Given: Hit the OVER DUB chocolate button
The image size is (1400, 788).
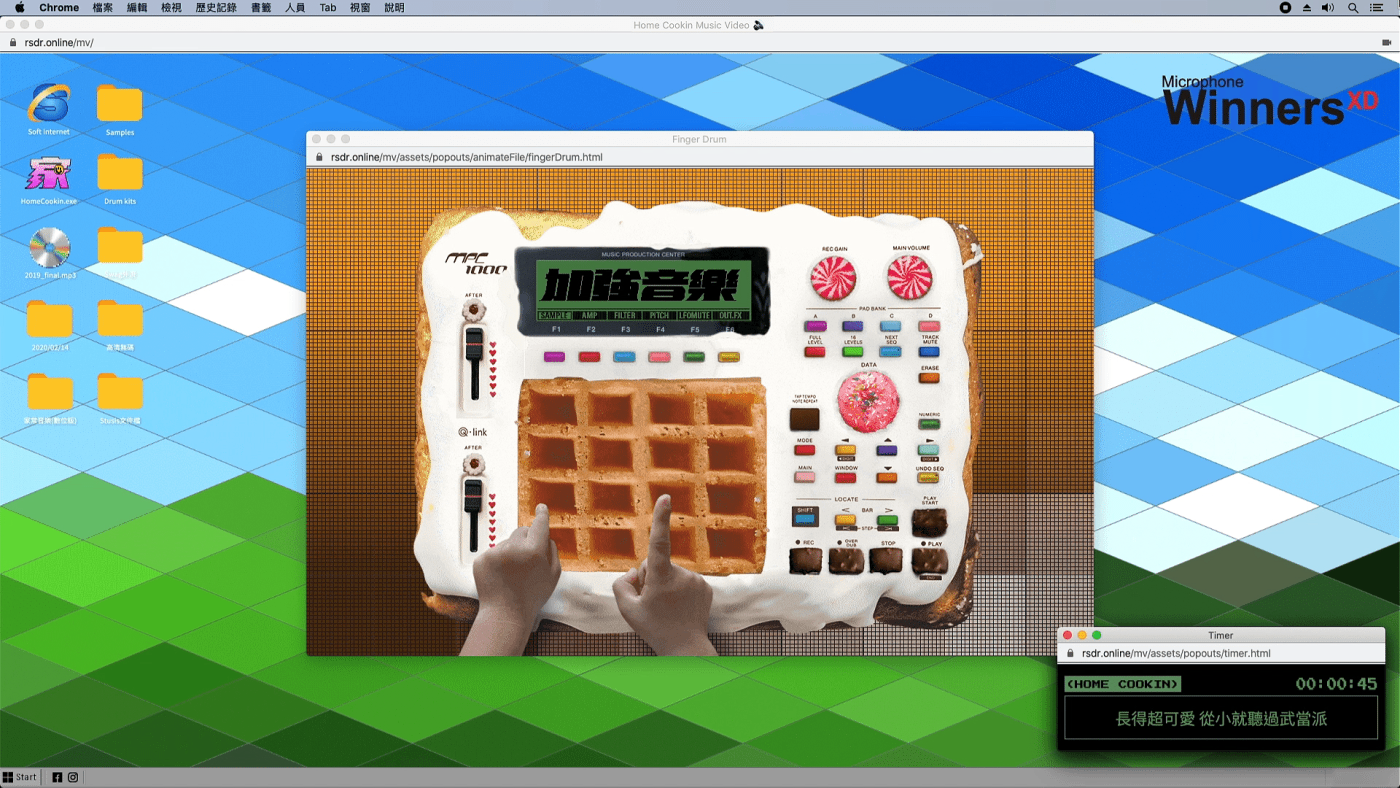Looking at the screenshot, I should [846, 561].
